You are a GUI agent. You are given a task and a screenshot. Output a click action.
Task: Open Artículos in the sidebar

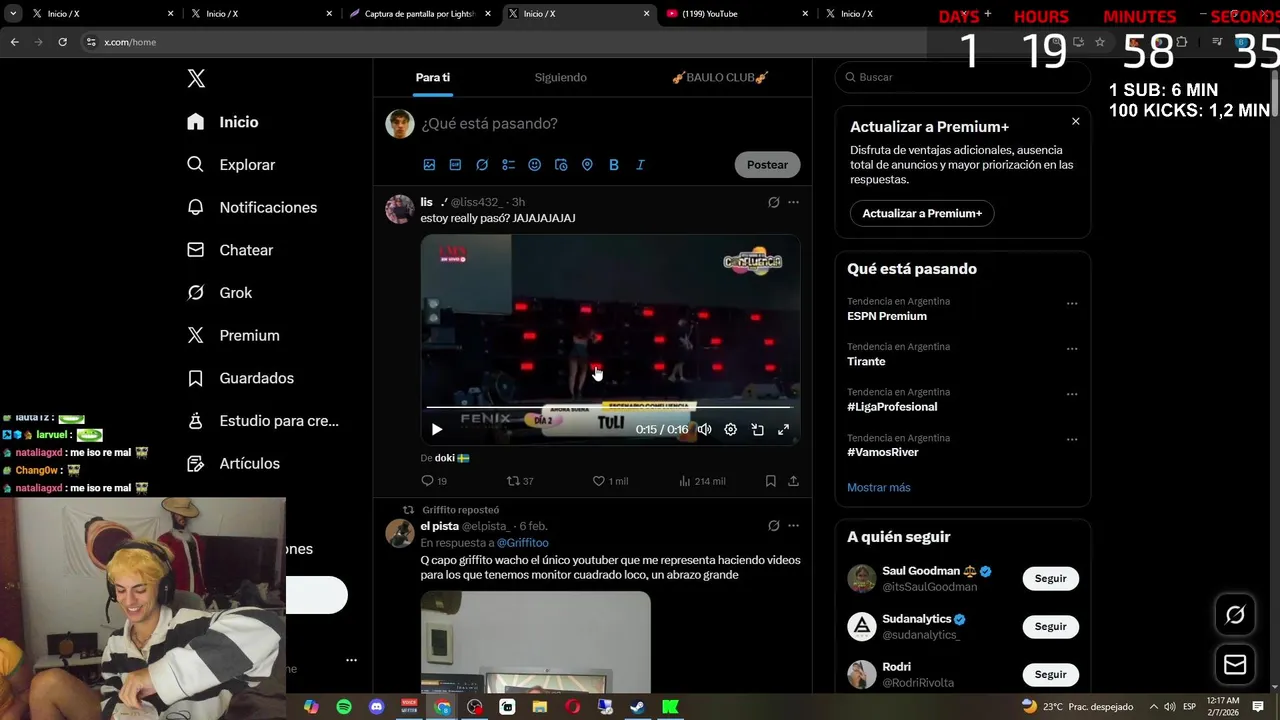(x=233, y=464)
